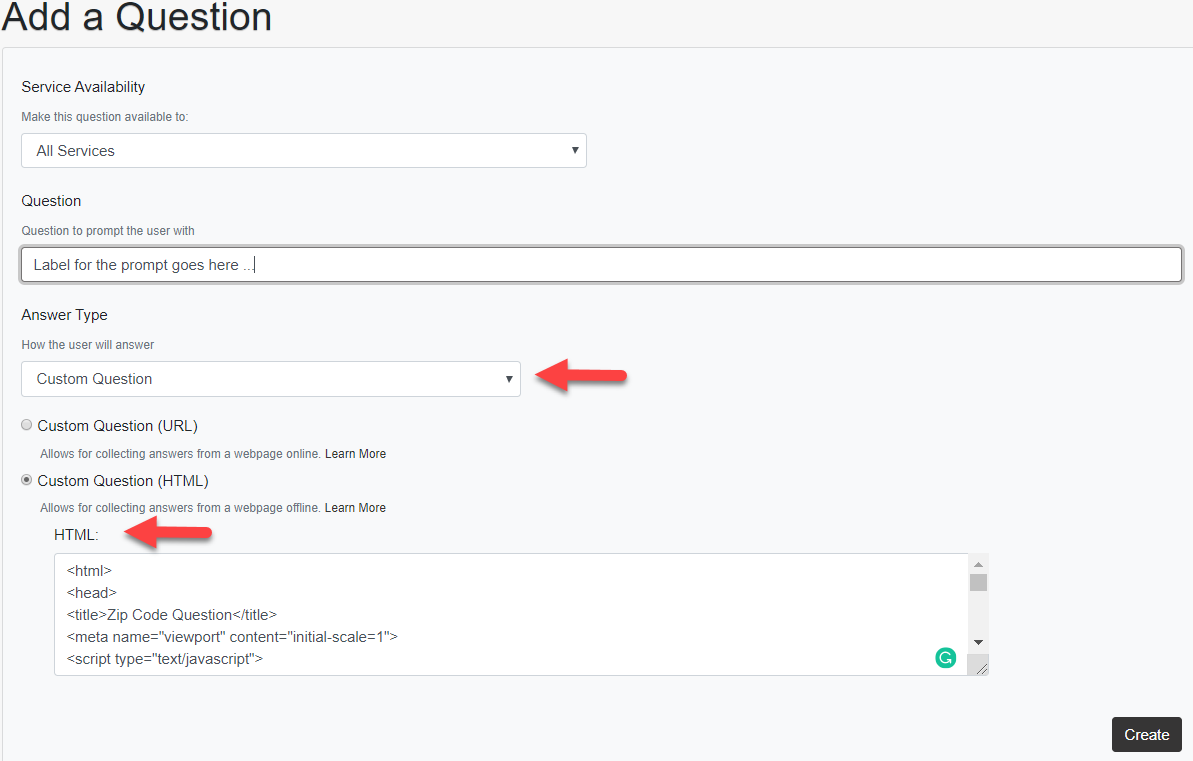The image size is (1193, 761).
Task: Click the Grammarly icon in HTML textarea
Action: pos(945,658)
